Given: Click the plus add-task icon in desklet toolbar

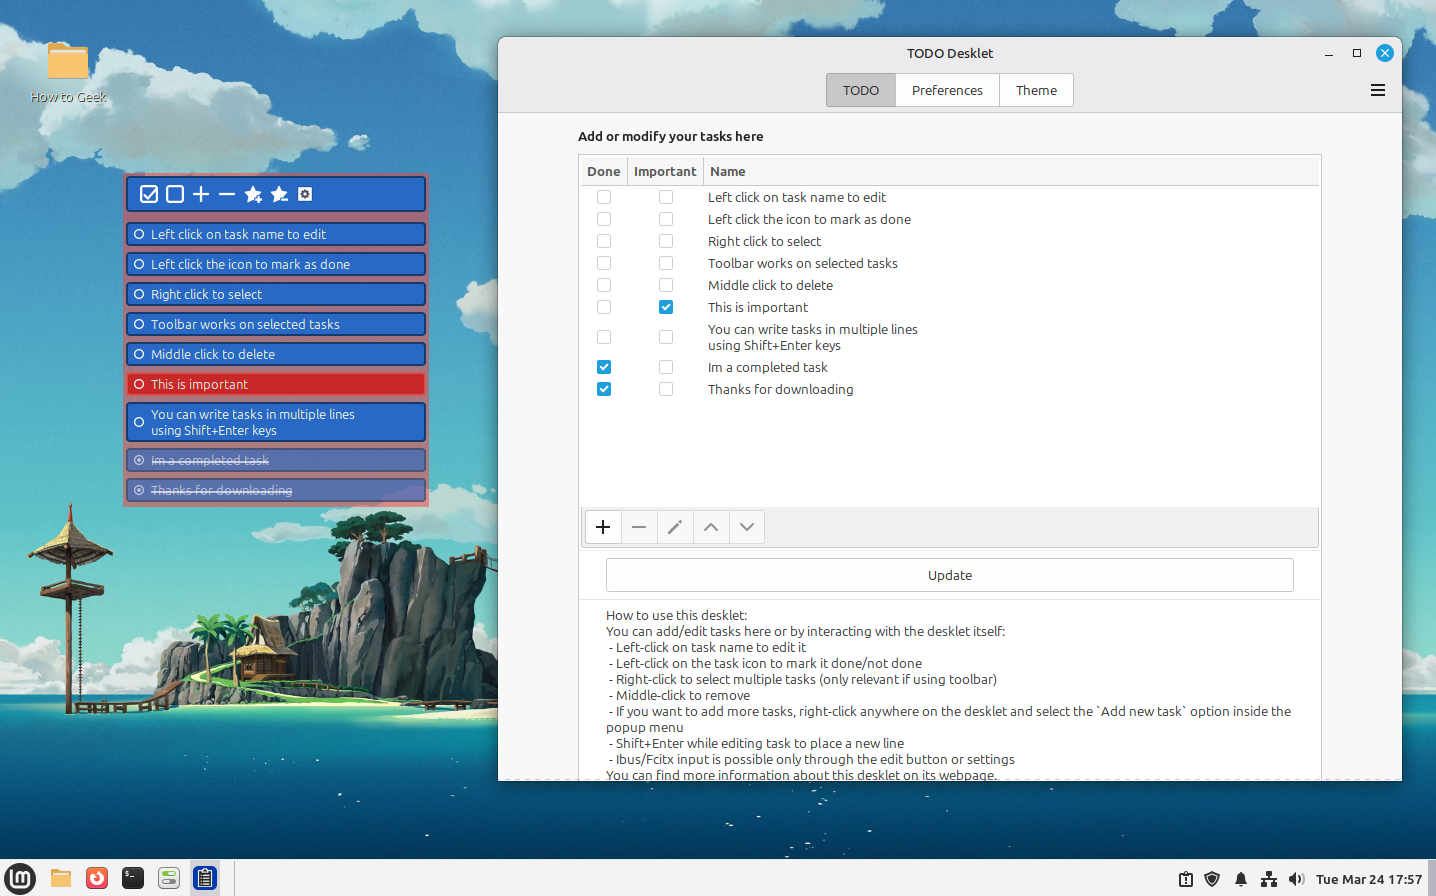Looking at the screenshot, I should [x=201, y=194].
